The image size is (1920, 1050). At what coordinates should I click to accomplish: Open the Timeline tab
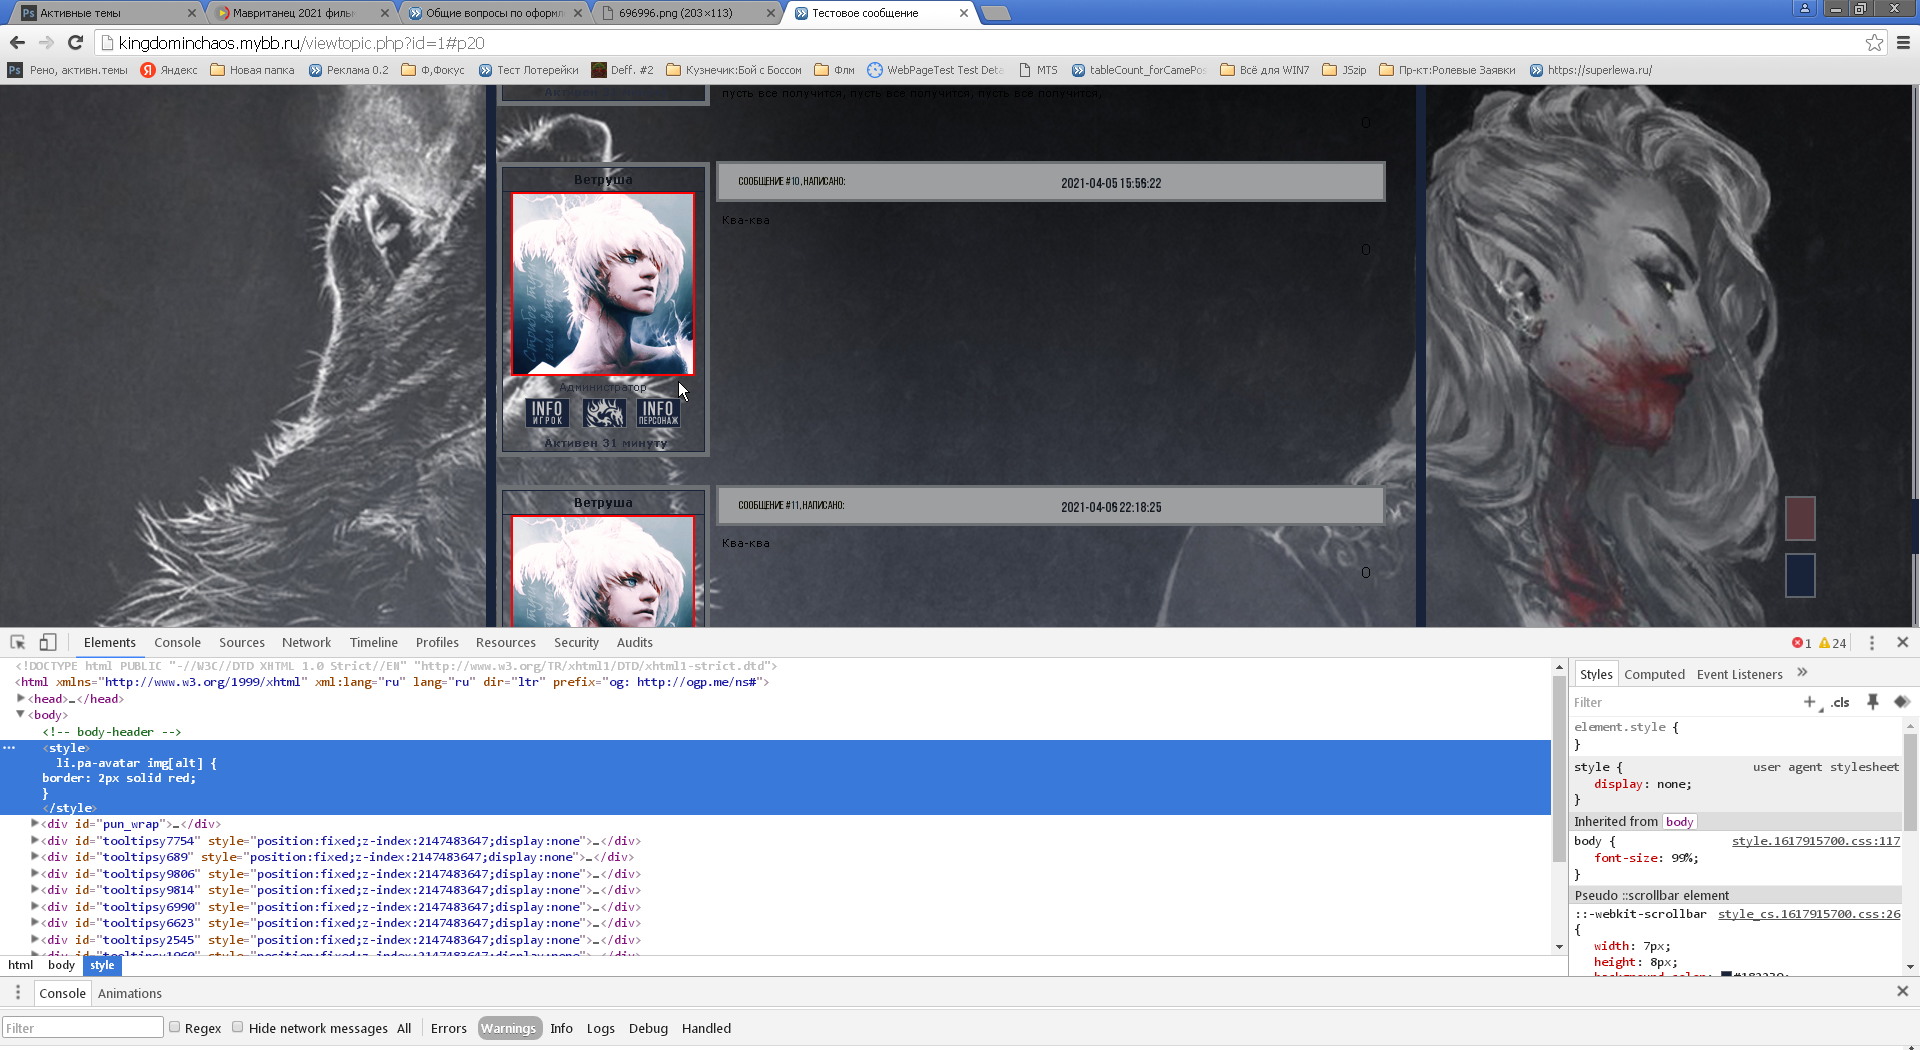(374, 642)
